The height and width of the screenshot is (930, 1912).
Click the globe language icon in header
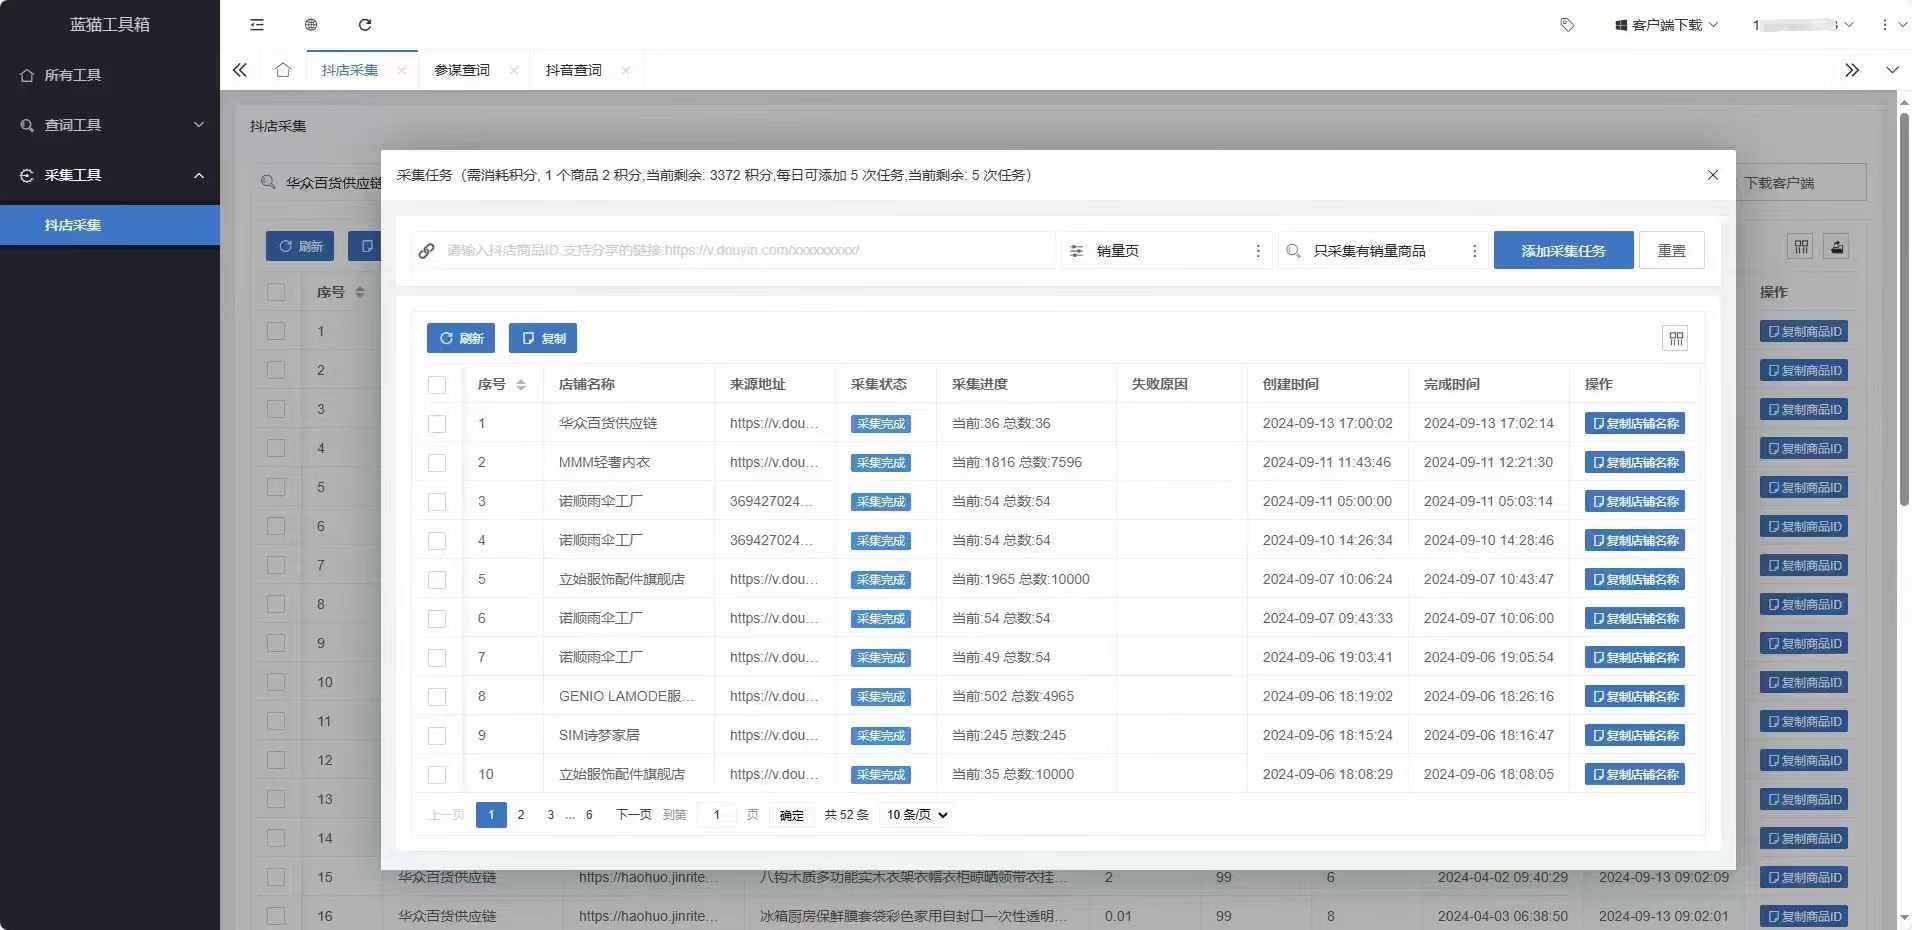point(311,25)
